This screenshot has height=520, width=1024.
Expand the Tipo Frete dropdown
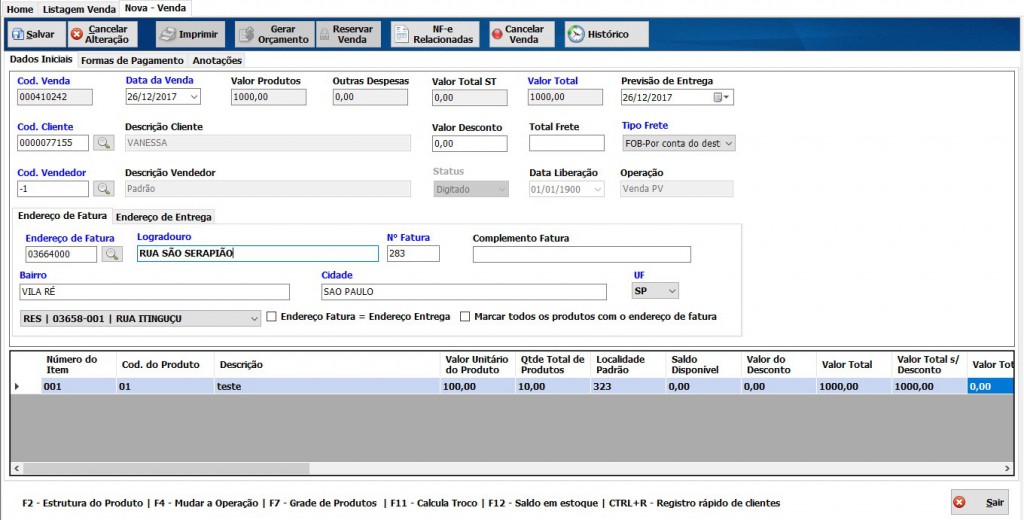point(728,143)
